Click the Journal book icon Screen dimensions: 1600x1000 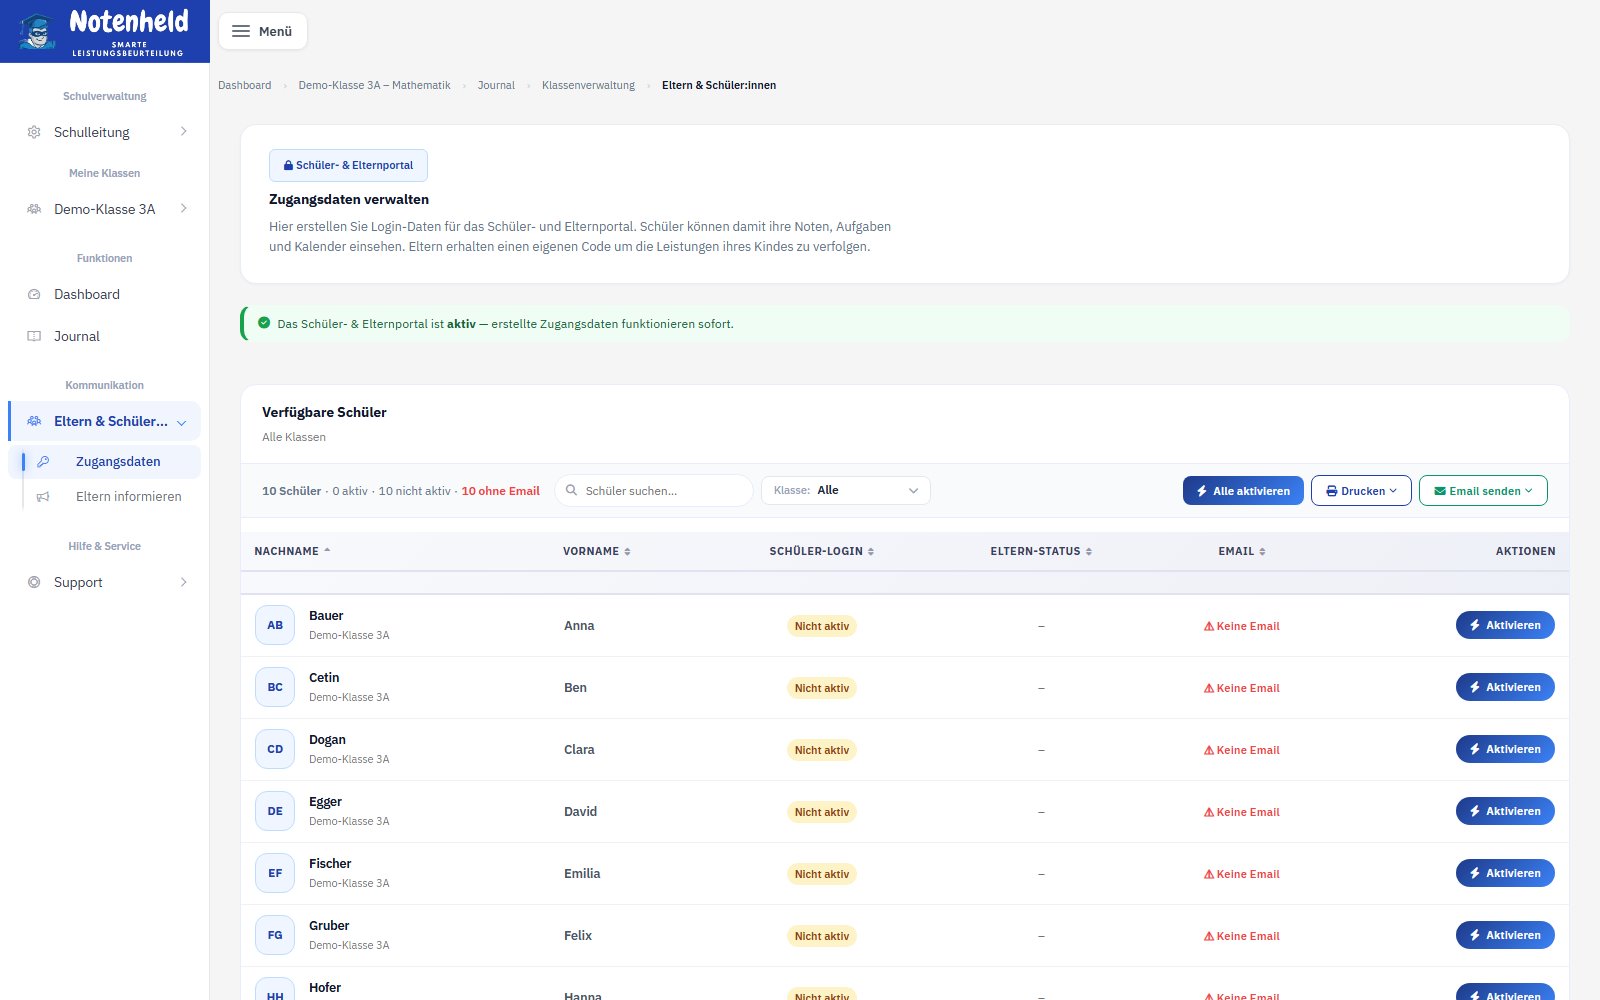[x=34, y=336]
